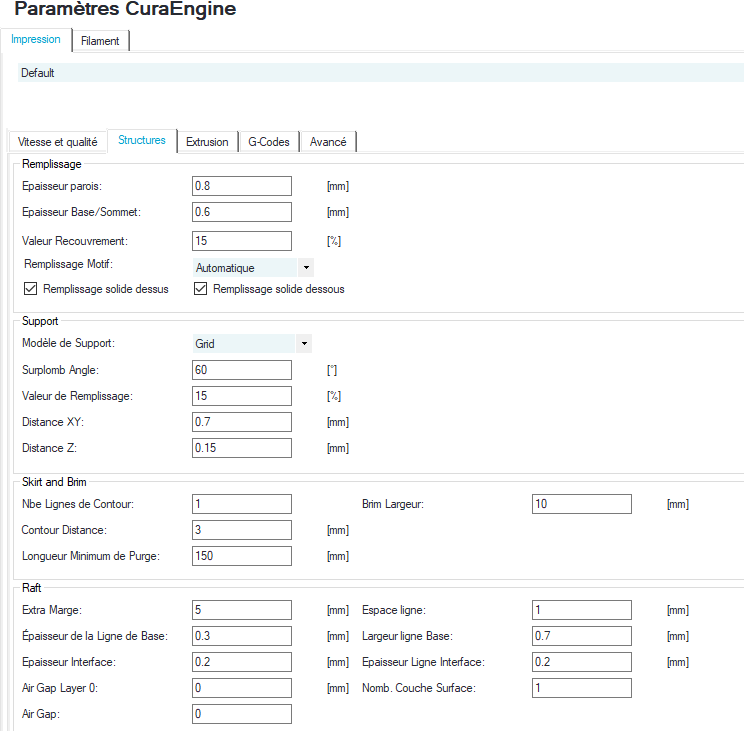
Task: Click the Valeur Recouvrement field
Action: tap(242, 241)
